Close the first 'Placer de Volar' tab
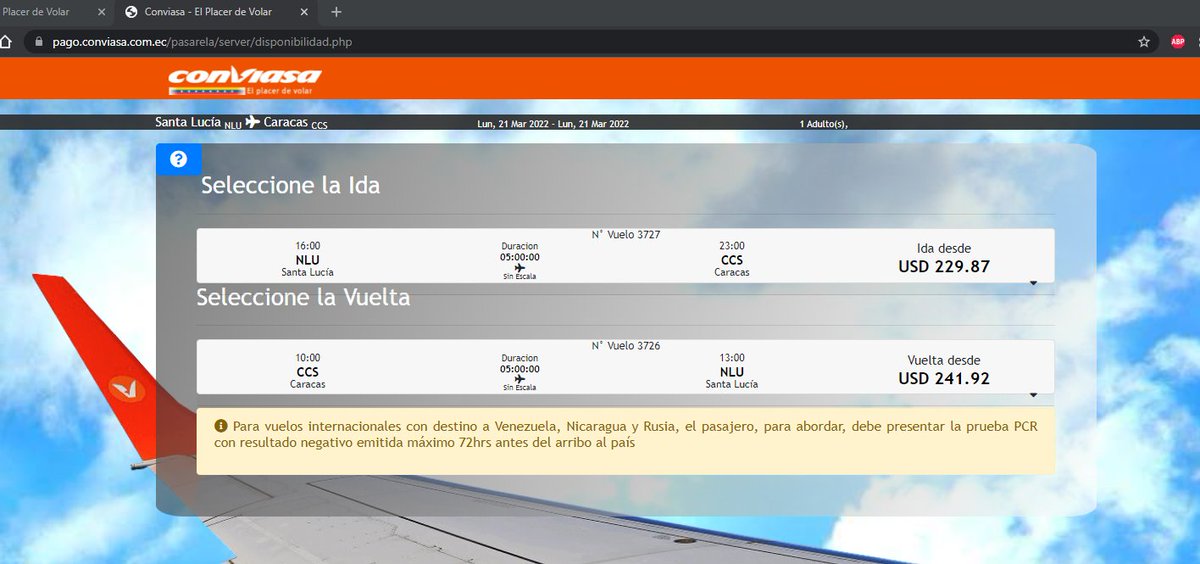This screenshot has height=564, width=1200. click(101, 12)
